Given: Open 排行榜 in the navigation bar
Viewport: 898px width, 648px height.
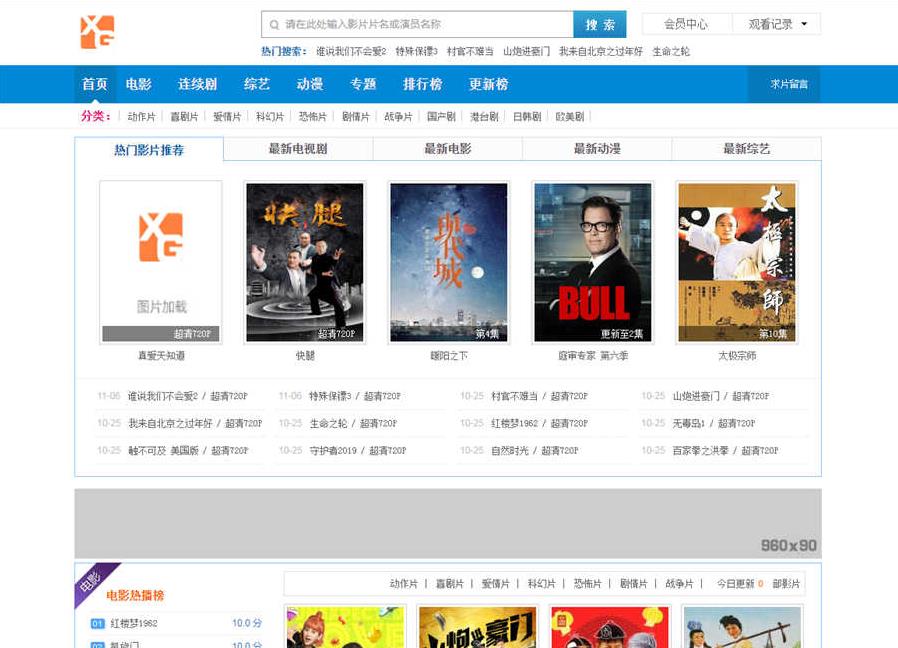Looking at the screenshot, I should click(422, 84).
